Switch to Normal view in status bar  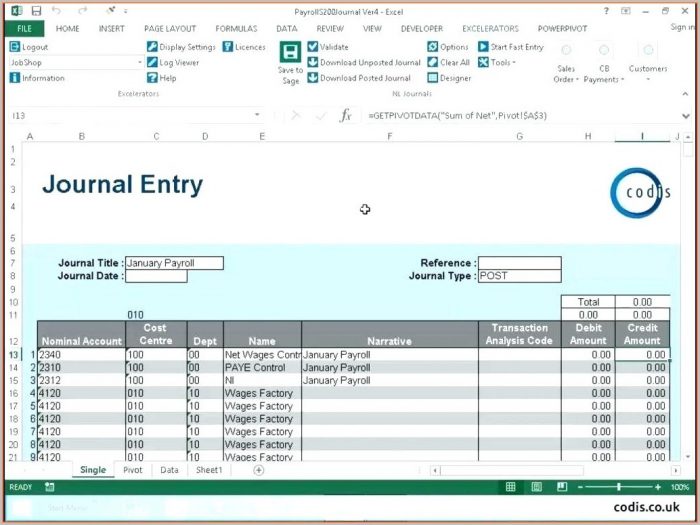510,487
